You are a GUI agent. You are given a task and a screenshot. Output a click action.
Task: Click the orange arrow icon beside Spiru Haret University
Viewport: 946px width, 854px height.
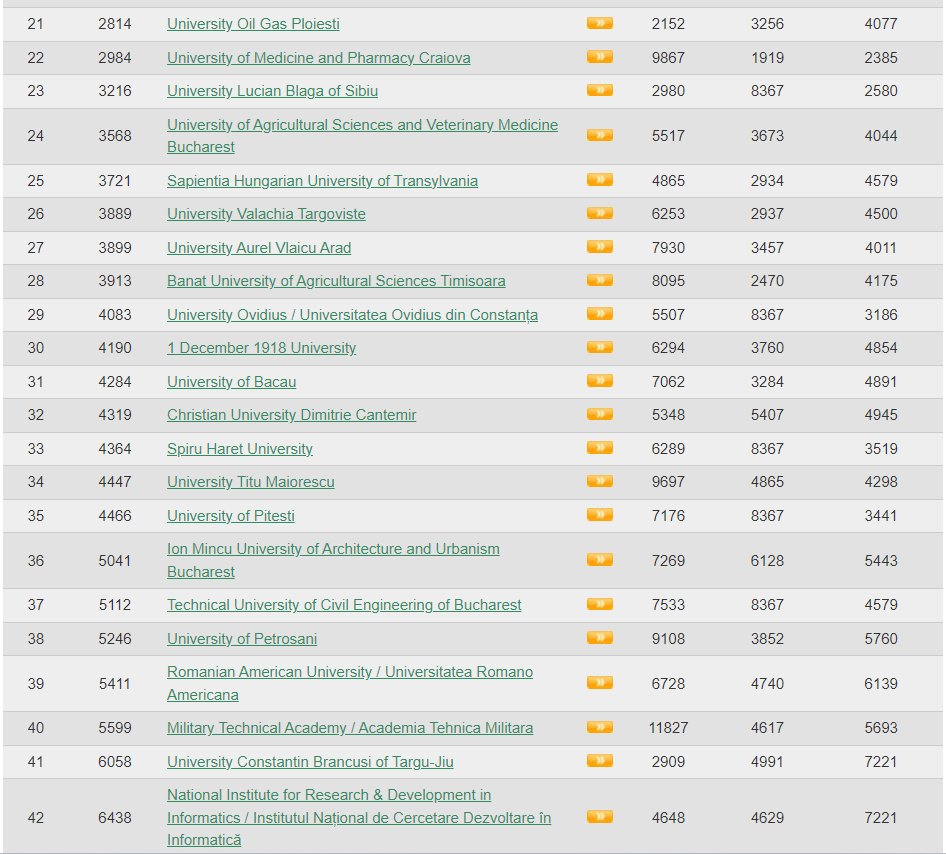[x=599, y=448]
